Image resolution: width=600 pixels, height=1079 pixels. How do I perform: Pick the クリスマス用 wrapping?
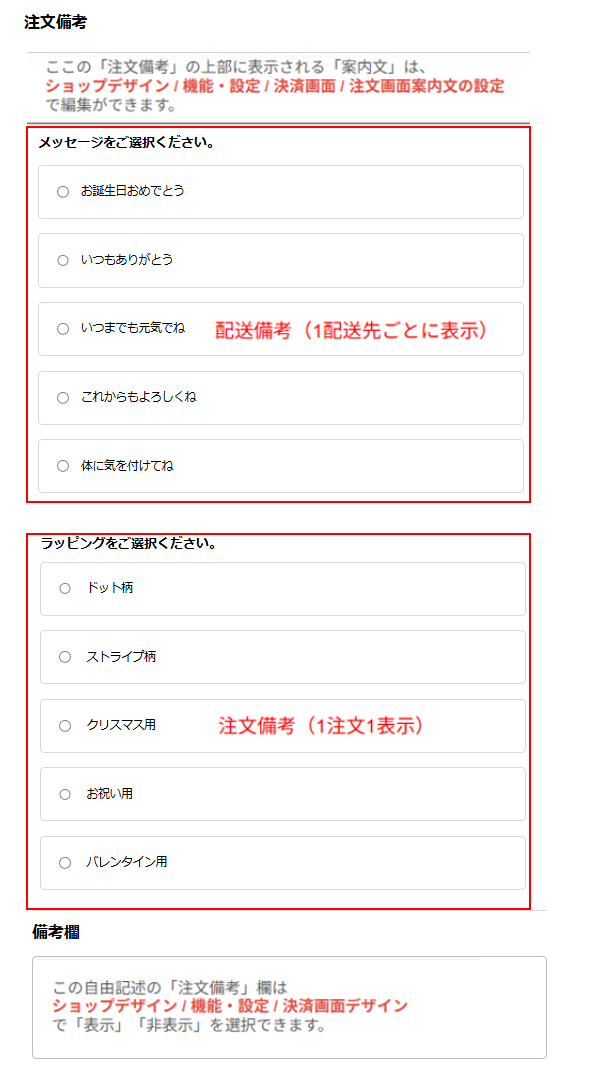tap(65, 725)
